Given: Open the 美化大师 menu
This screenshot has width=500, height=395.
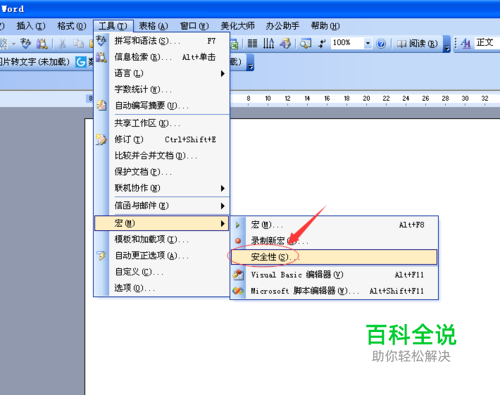Looking at the screenshot, I should click(238, 26).
